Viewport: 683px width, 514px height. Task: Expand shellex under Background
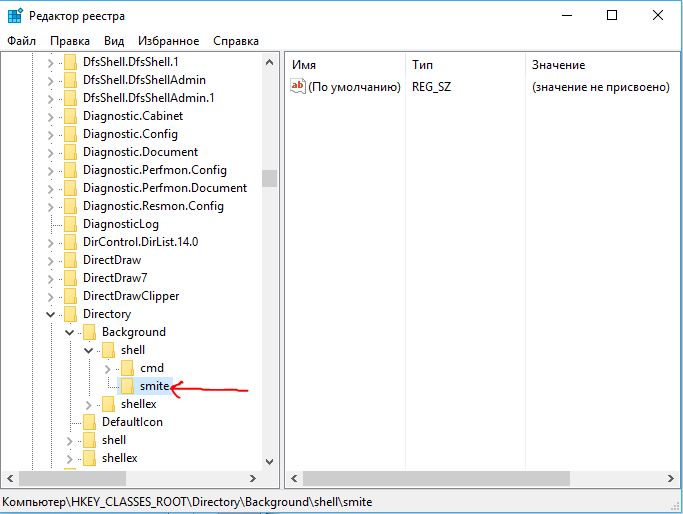tap(88, 405)
